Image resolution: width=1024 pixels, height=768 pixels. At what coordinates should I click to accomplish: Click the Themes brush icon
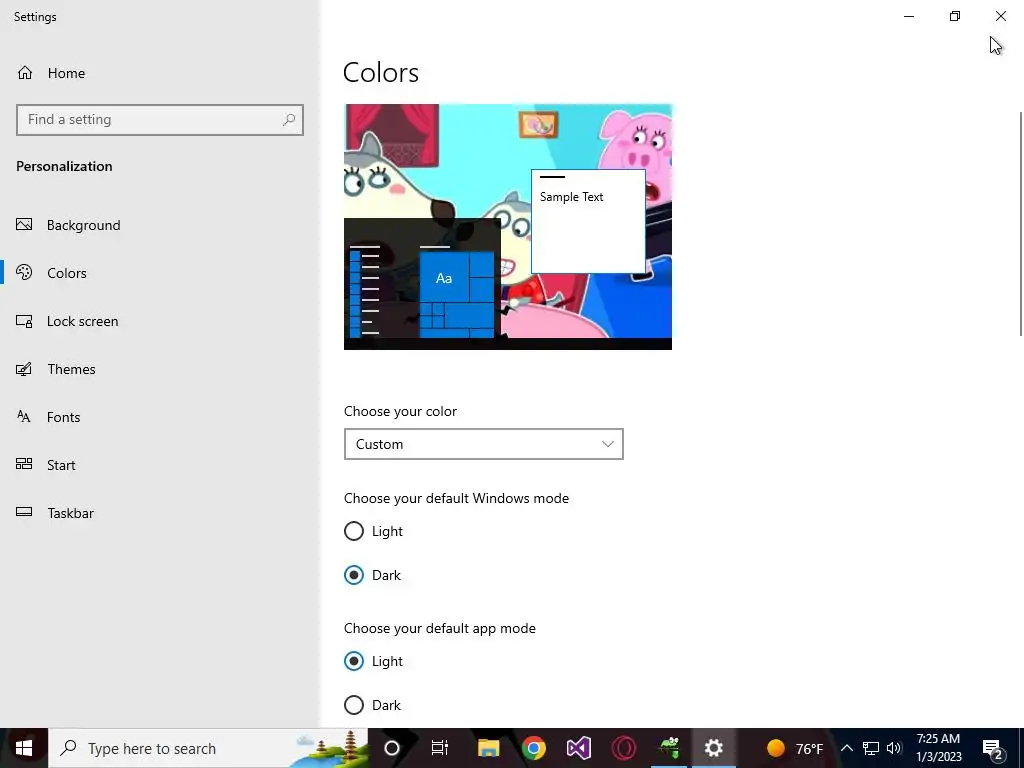24,369
